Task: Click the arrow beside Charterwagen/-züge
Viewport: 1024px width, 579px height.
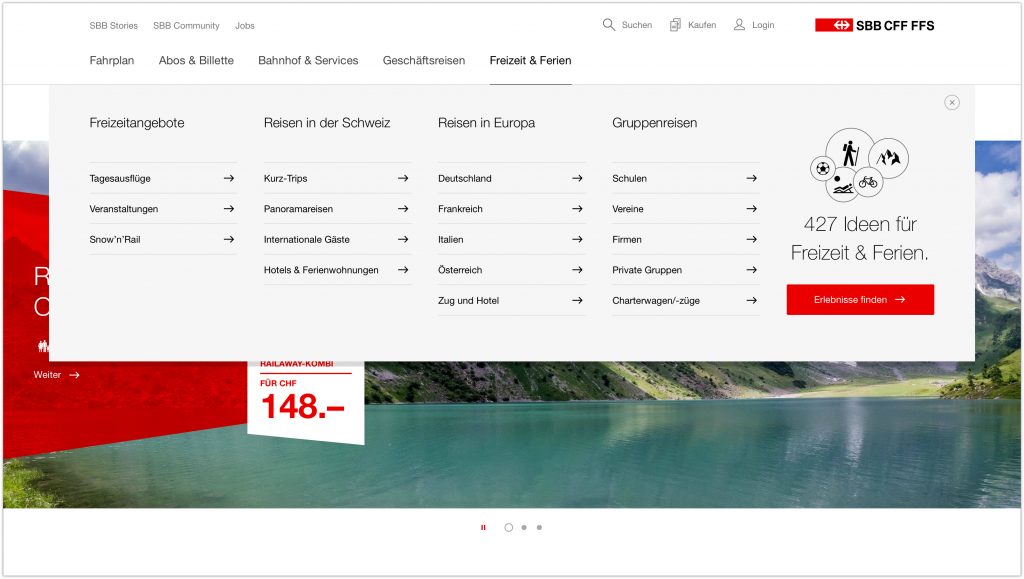Action: (749, 300)
